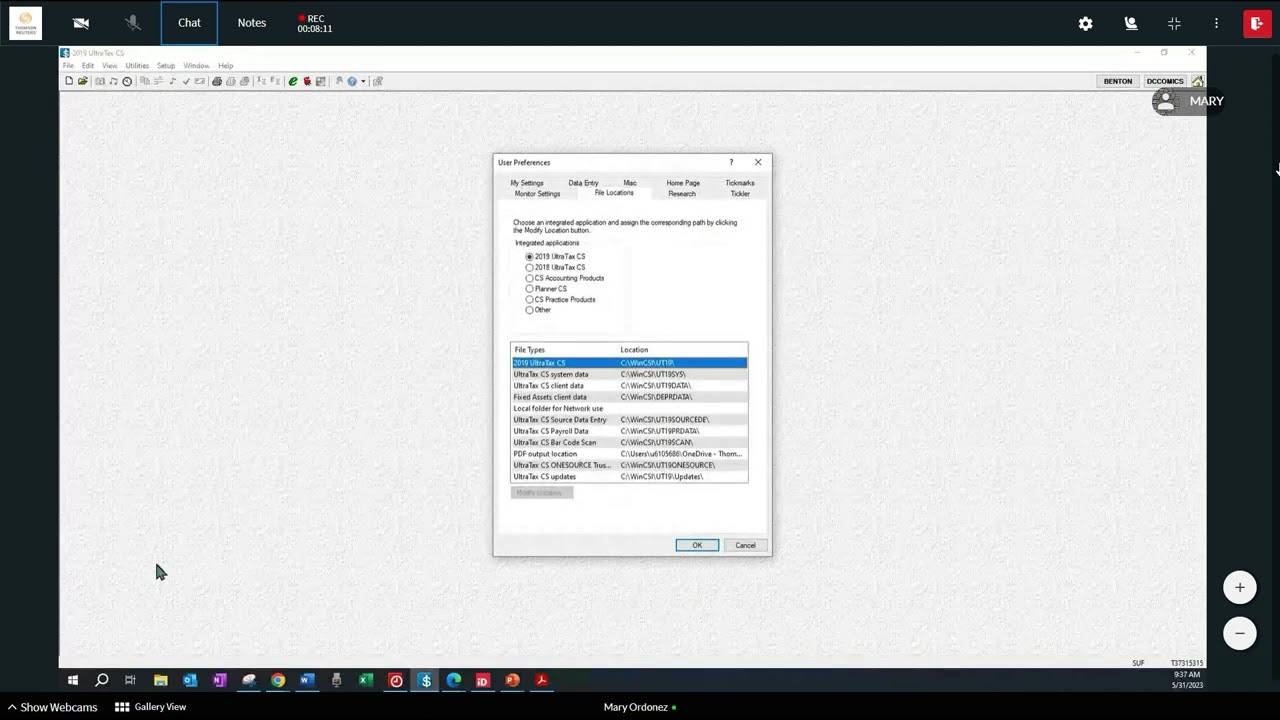Switch to the Home Page tab

683,183
